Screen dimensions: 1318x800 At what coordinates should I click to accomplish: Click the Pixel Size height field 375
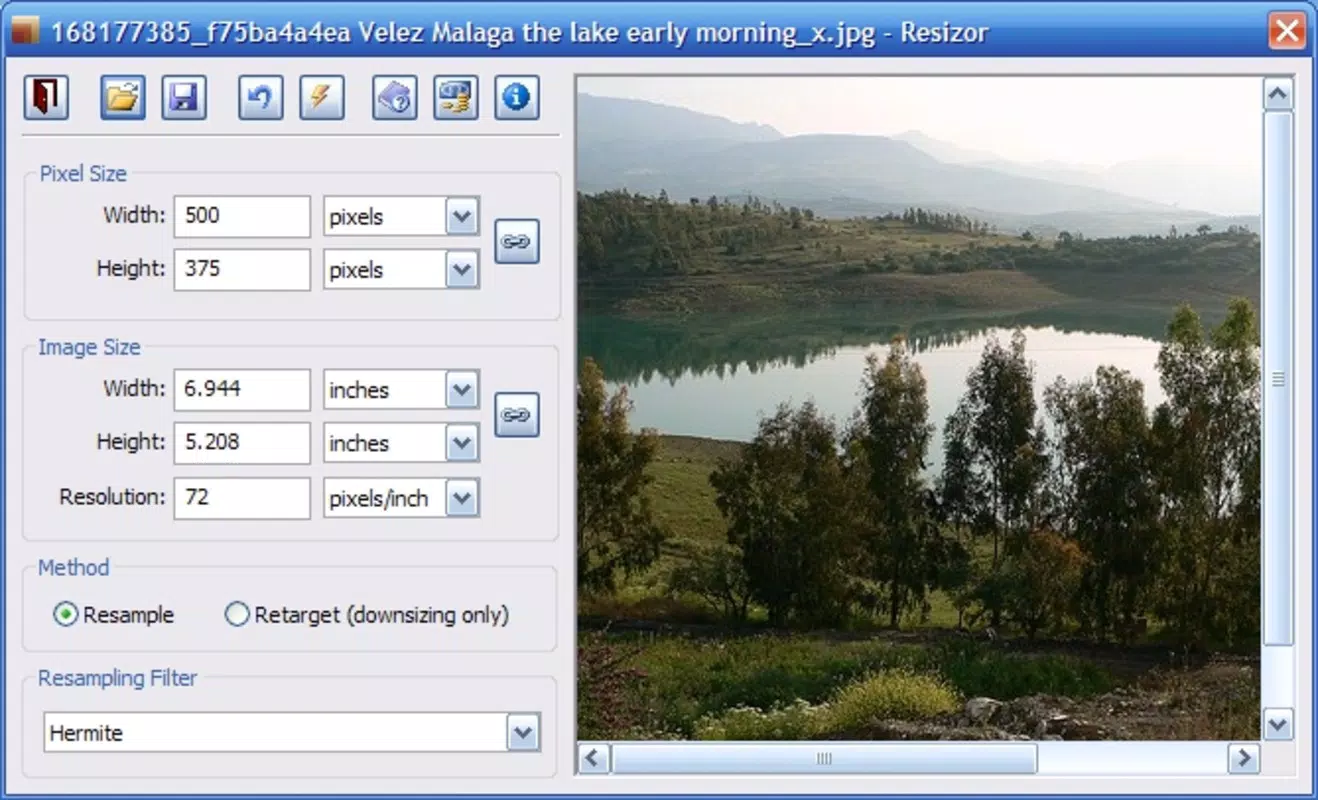(x=242, y=270)
